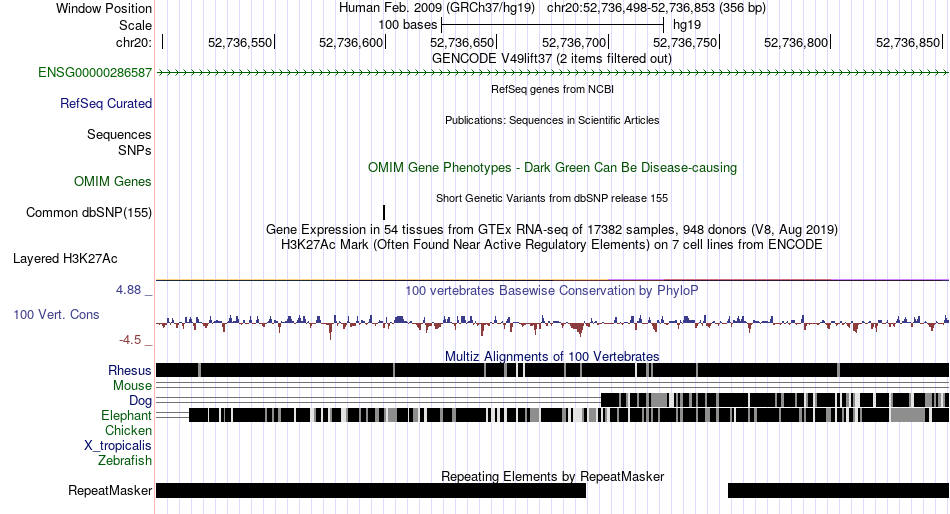Click the RepeatMasker track label
This screenshot has height=514, width=950.
click(110, 490)
